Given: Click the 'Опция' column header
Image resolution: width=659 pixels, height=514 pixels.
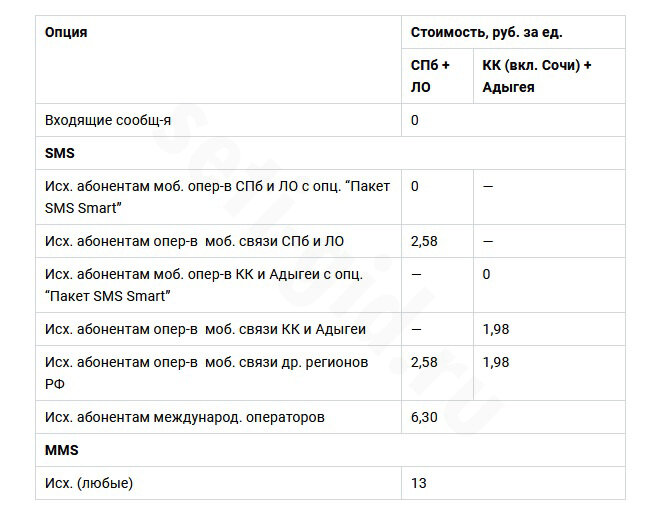Looking at the screenshot, I should [66, 32].
